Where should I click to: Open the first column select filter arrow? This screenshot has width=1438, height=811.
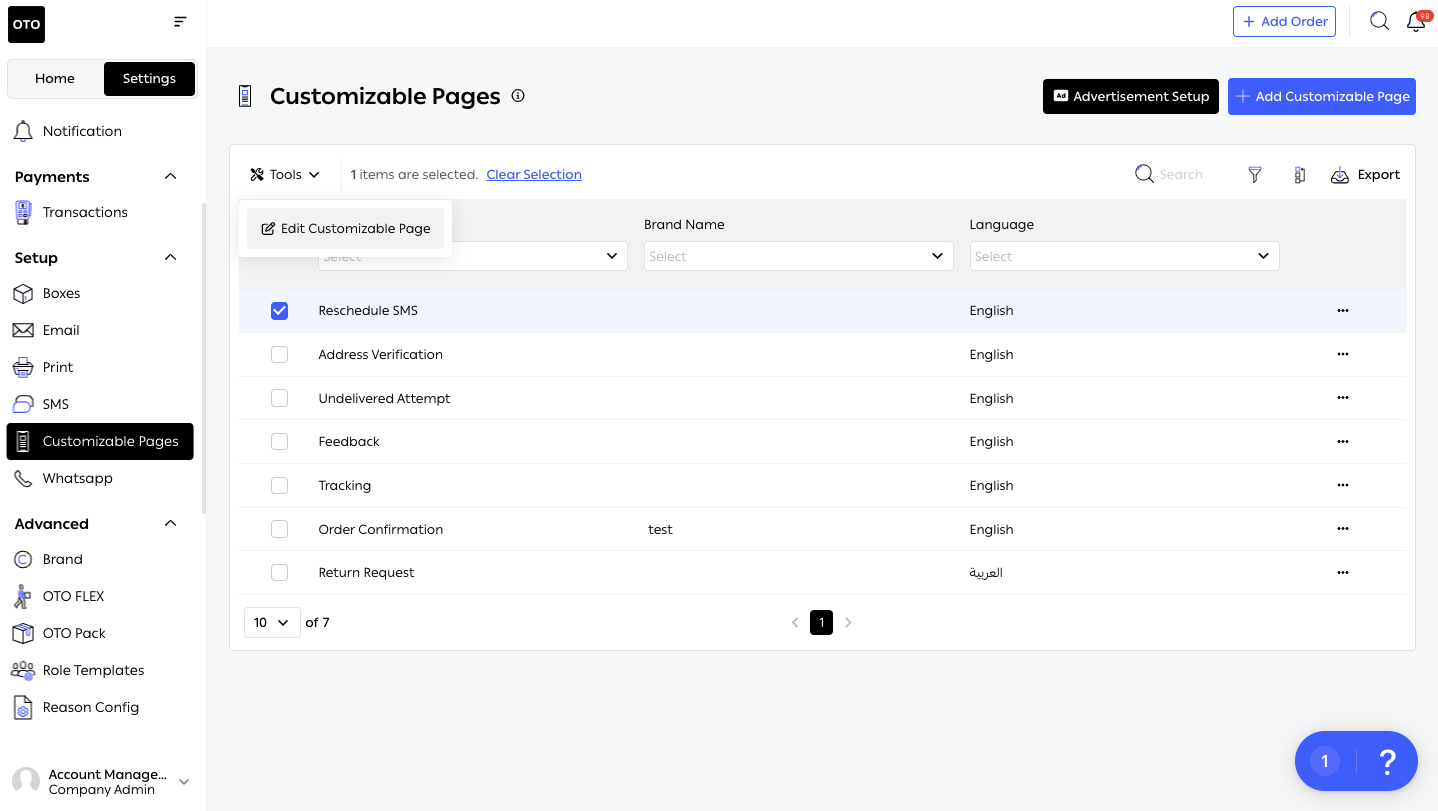[612, 256]
